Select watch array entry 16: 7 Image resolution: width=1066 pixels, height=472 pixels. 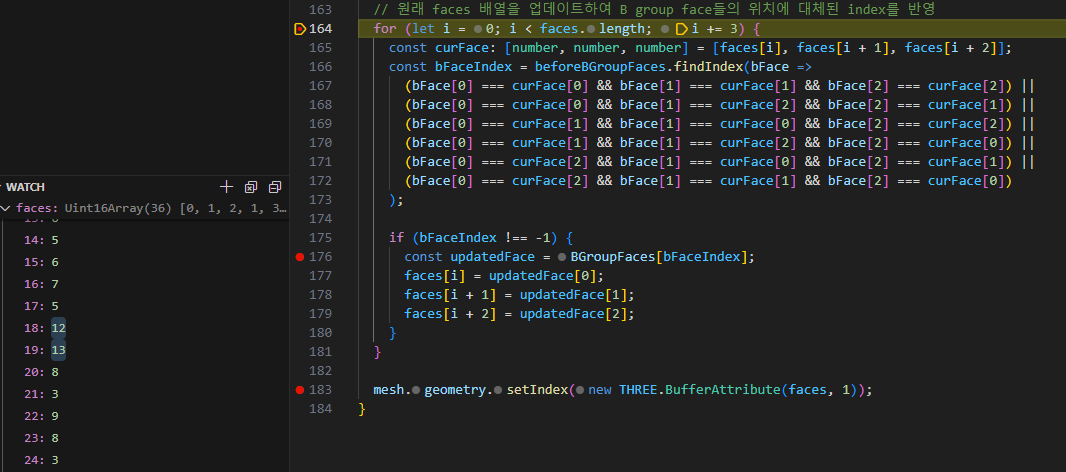pos(144,284)
